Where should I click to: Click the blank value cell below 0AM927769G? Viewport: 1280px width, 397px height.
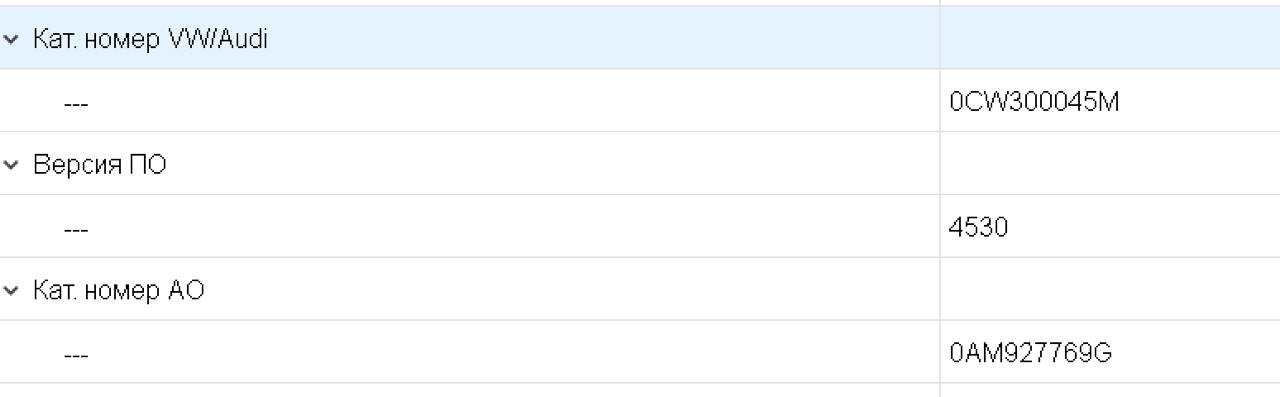click(x=1110, y=391)
